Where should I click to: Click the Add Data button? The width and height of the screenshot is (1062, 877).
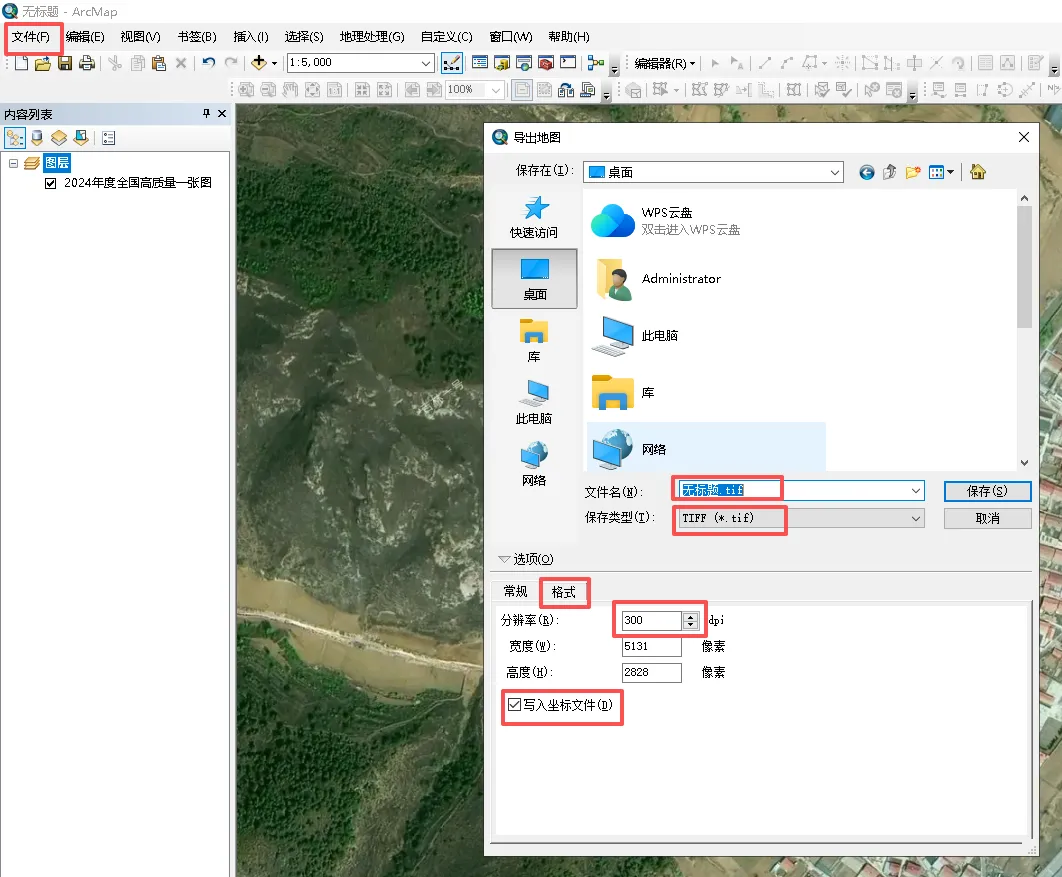pos(259,63)
